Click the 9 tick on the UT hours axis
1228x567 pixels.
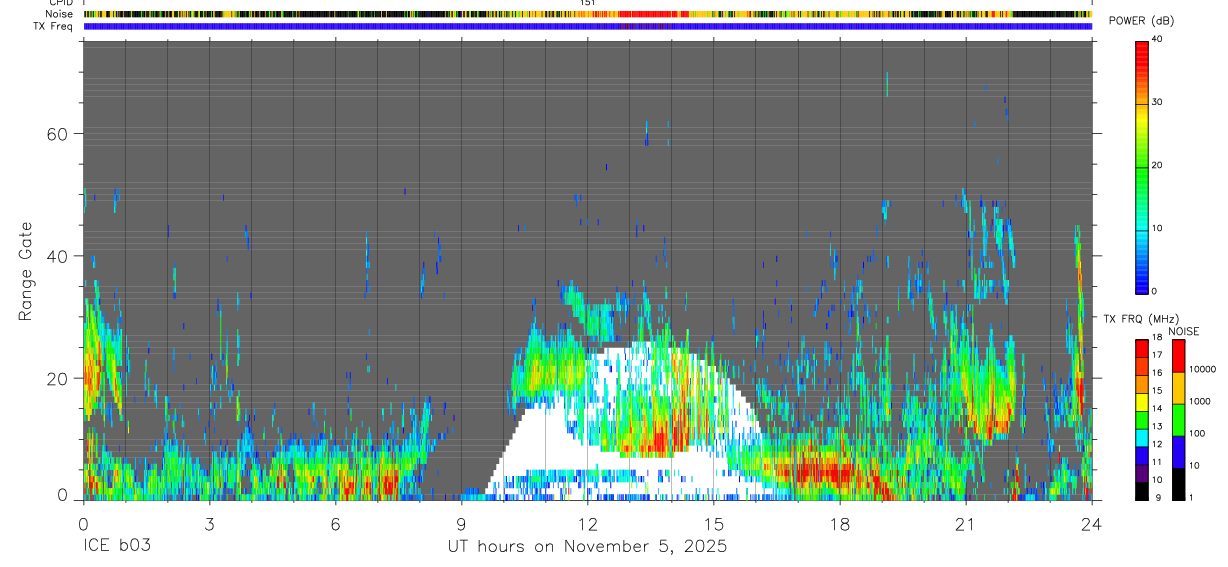(x=461, y=523)
